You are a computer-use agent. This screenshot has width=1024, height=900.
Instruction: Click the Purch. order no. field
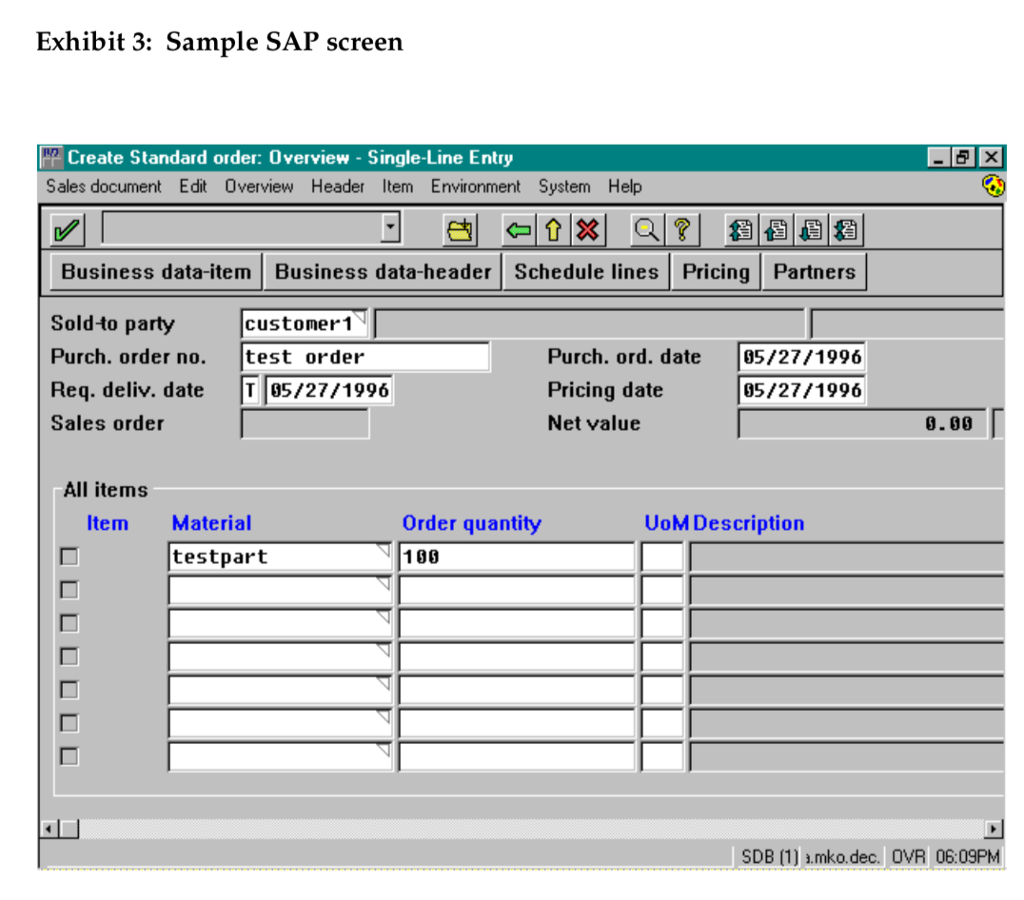365,357
